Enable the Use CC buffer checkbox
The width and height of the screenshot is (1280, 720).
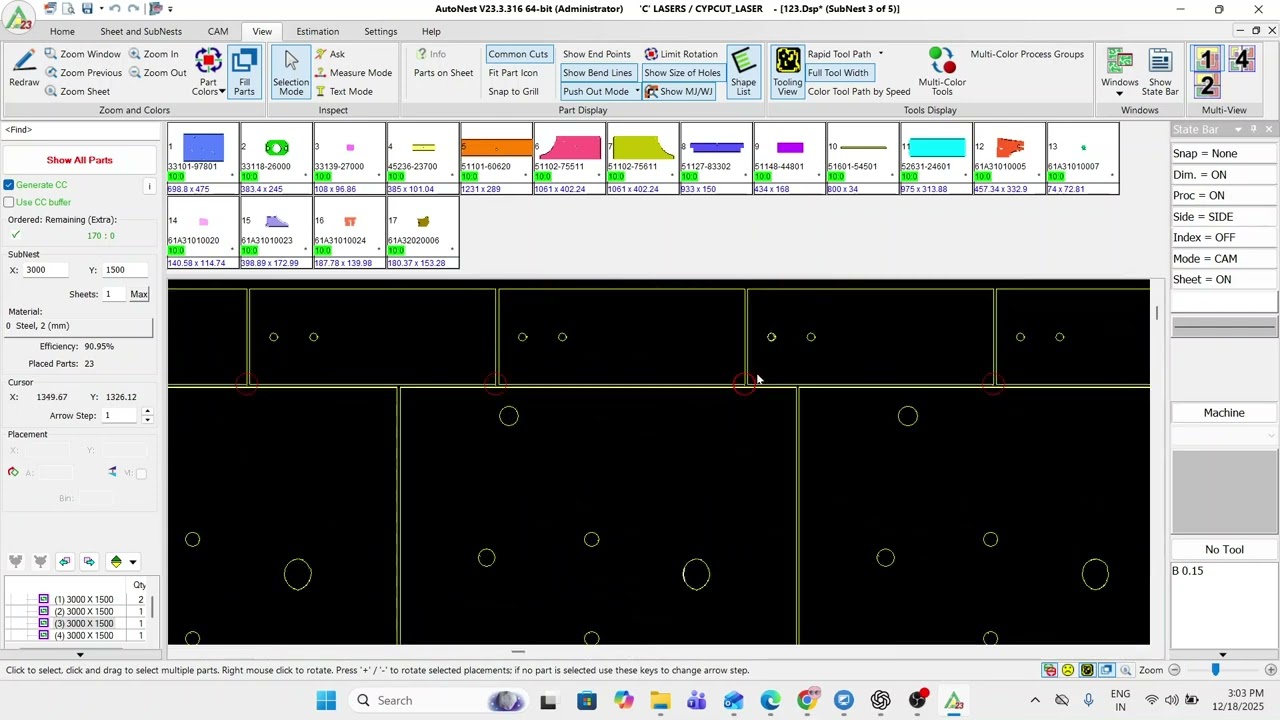point(9,202)
